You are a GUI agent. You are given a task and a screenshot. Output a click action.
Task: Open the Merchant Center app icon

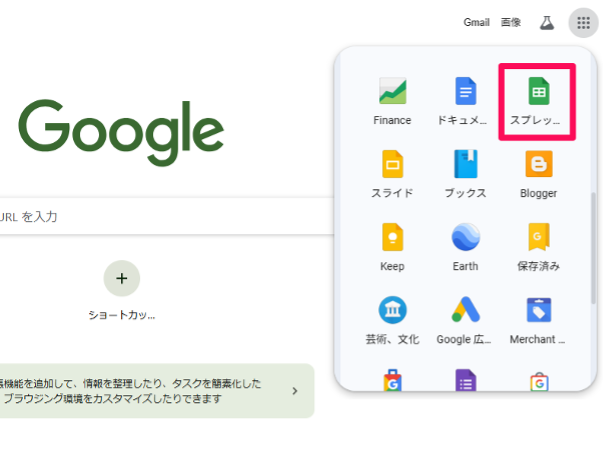point(539,311)
